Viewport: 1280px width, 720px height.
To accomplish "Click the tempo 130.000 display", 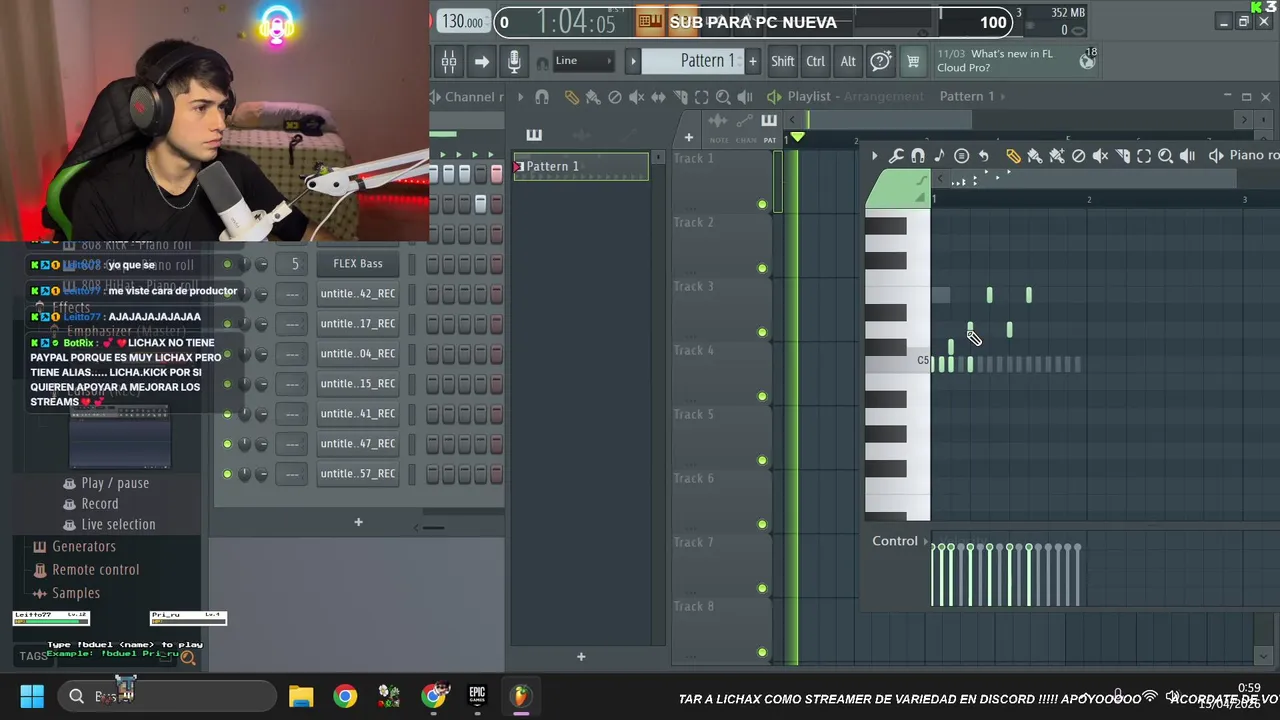I will point(463,22).
